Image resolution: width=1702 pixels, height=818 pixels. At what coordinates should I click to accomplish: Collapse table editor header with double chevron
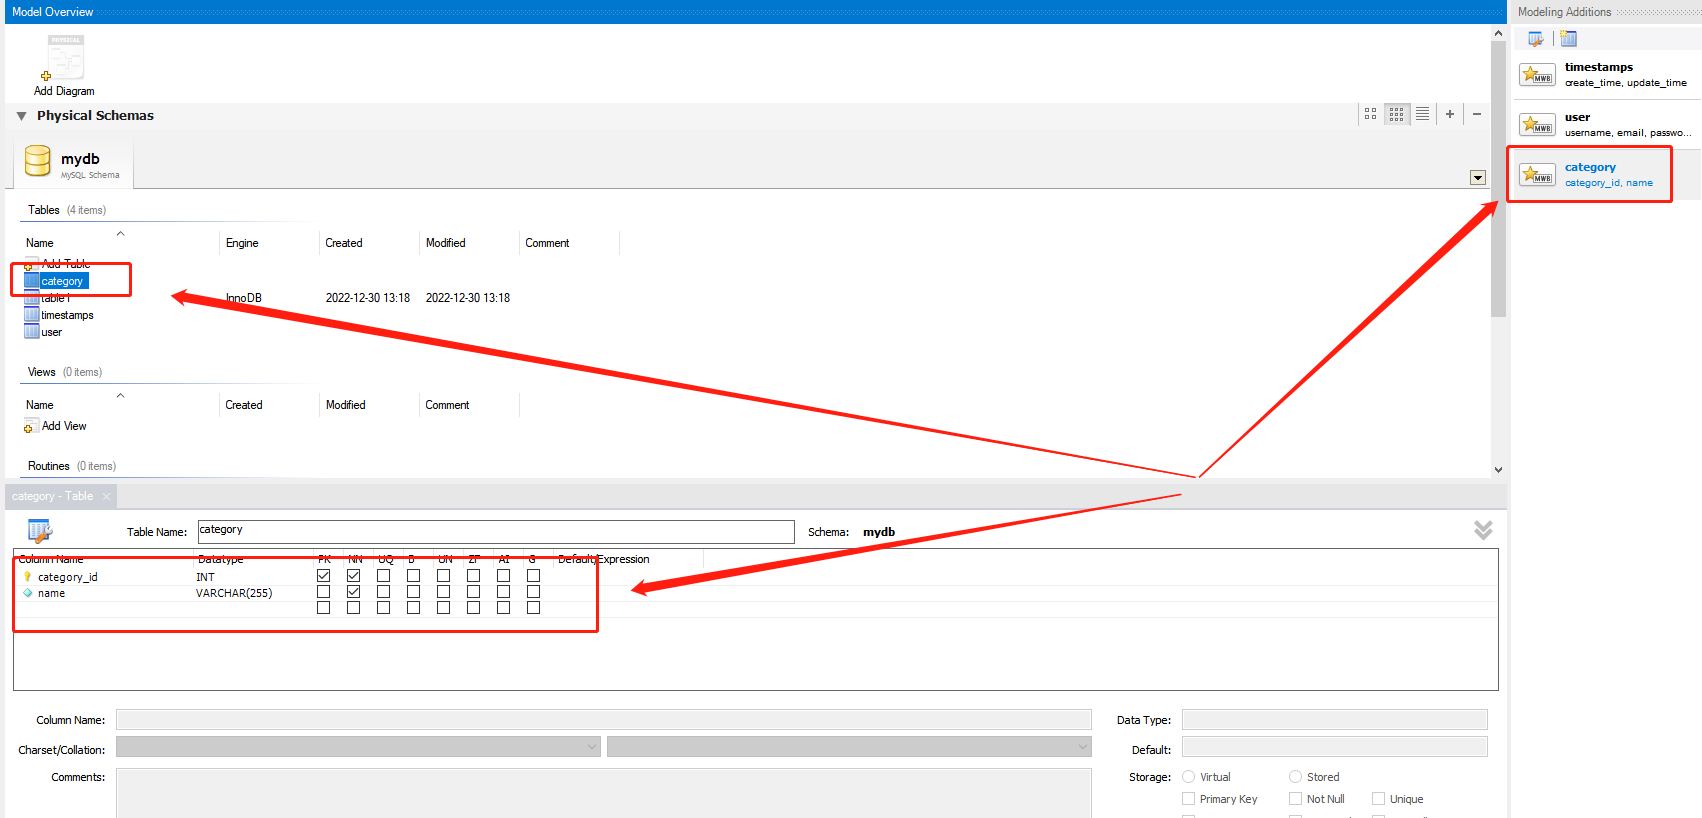point(1483,530)
